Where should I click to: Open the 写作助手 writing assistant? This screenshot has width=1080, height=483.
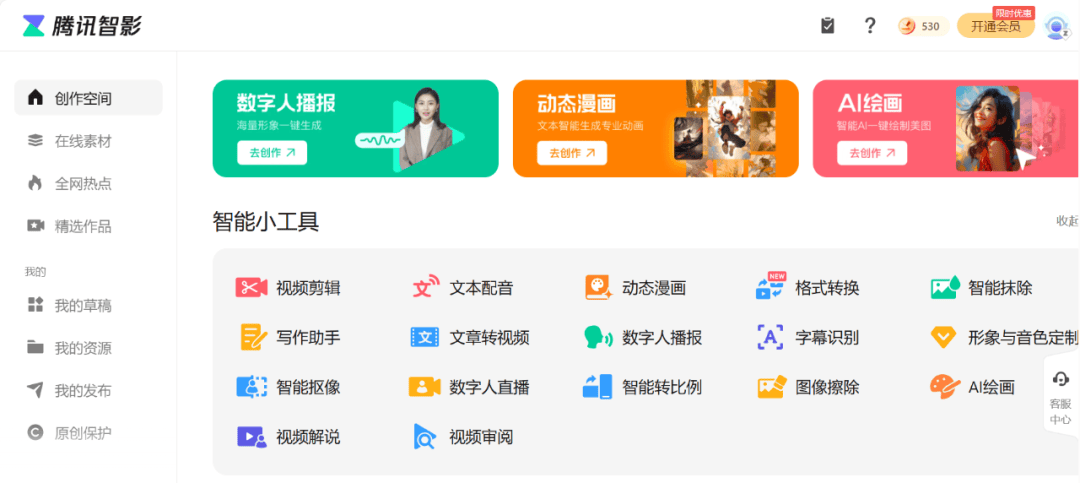(290, 337)
